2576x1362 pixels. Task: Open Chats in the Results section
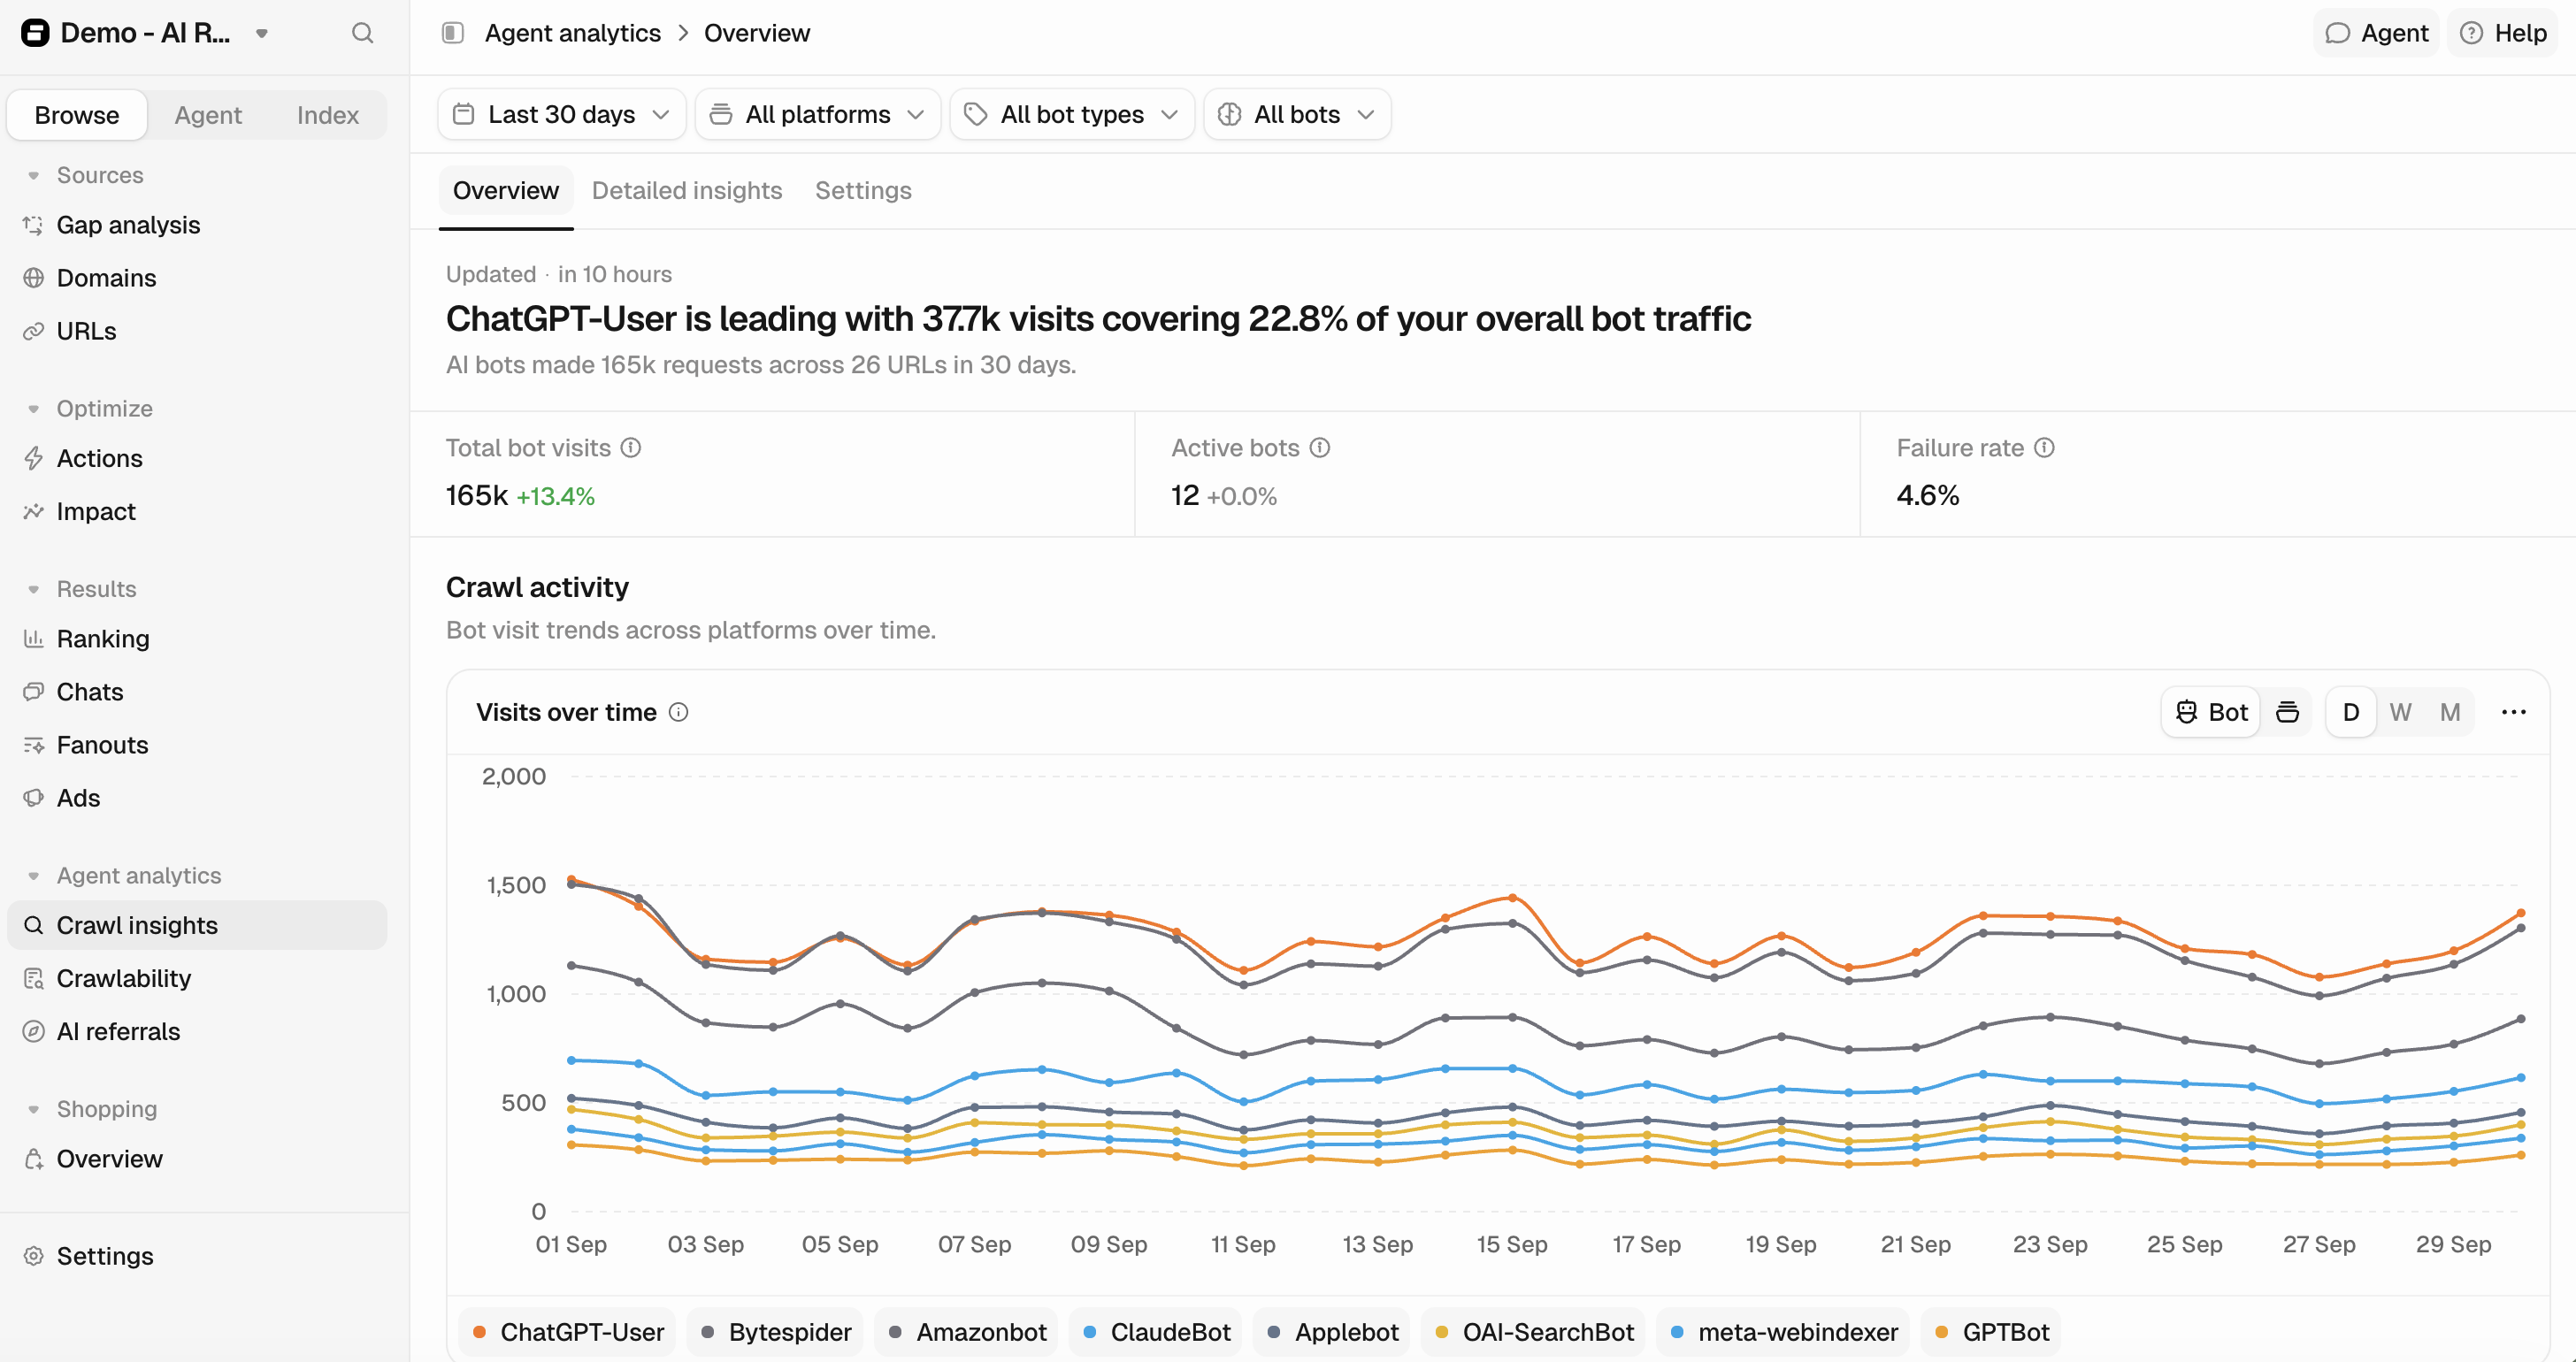pyautogui.click(x=90, y=692)
